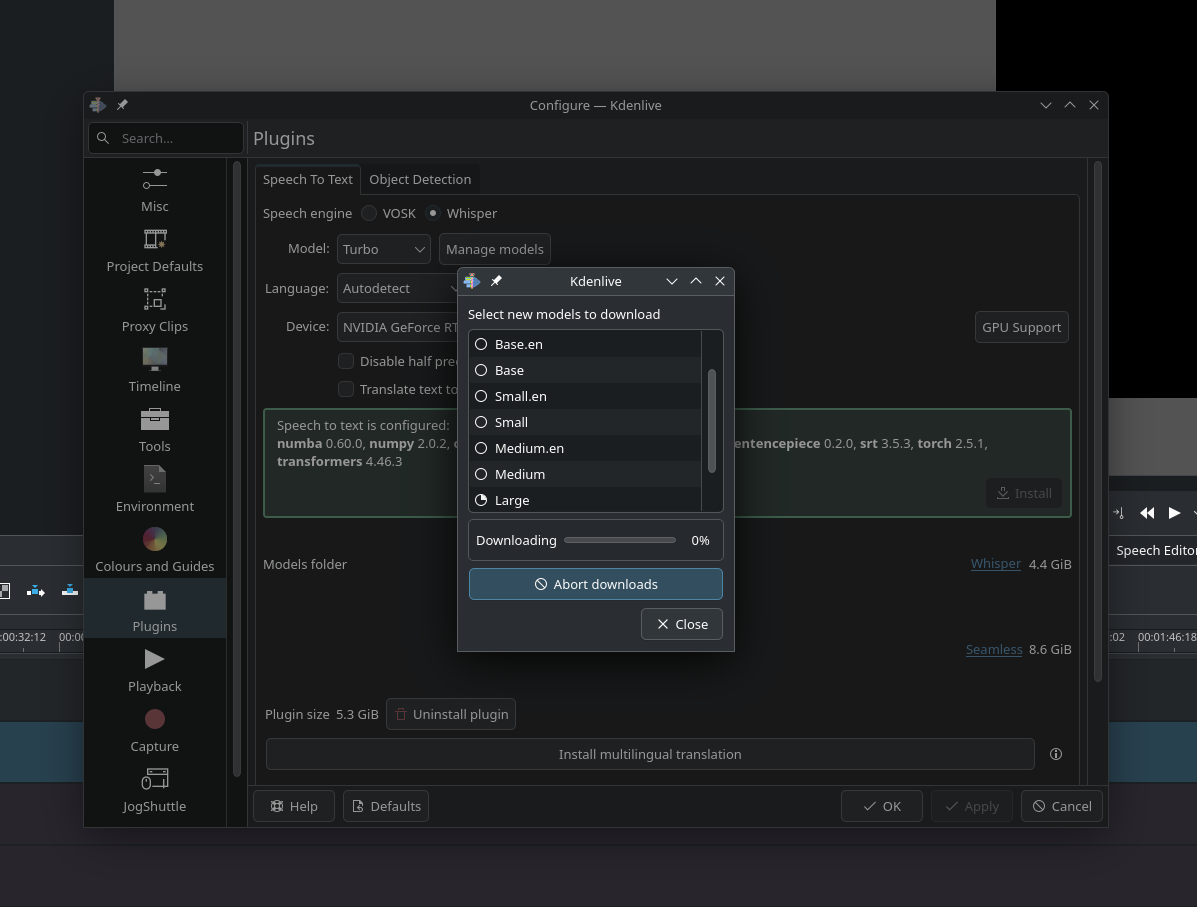The width and height of the screenshot is (1197, 907).
Task: Cancel the Configure dialog
Action: tap(1061, 806)
